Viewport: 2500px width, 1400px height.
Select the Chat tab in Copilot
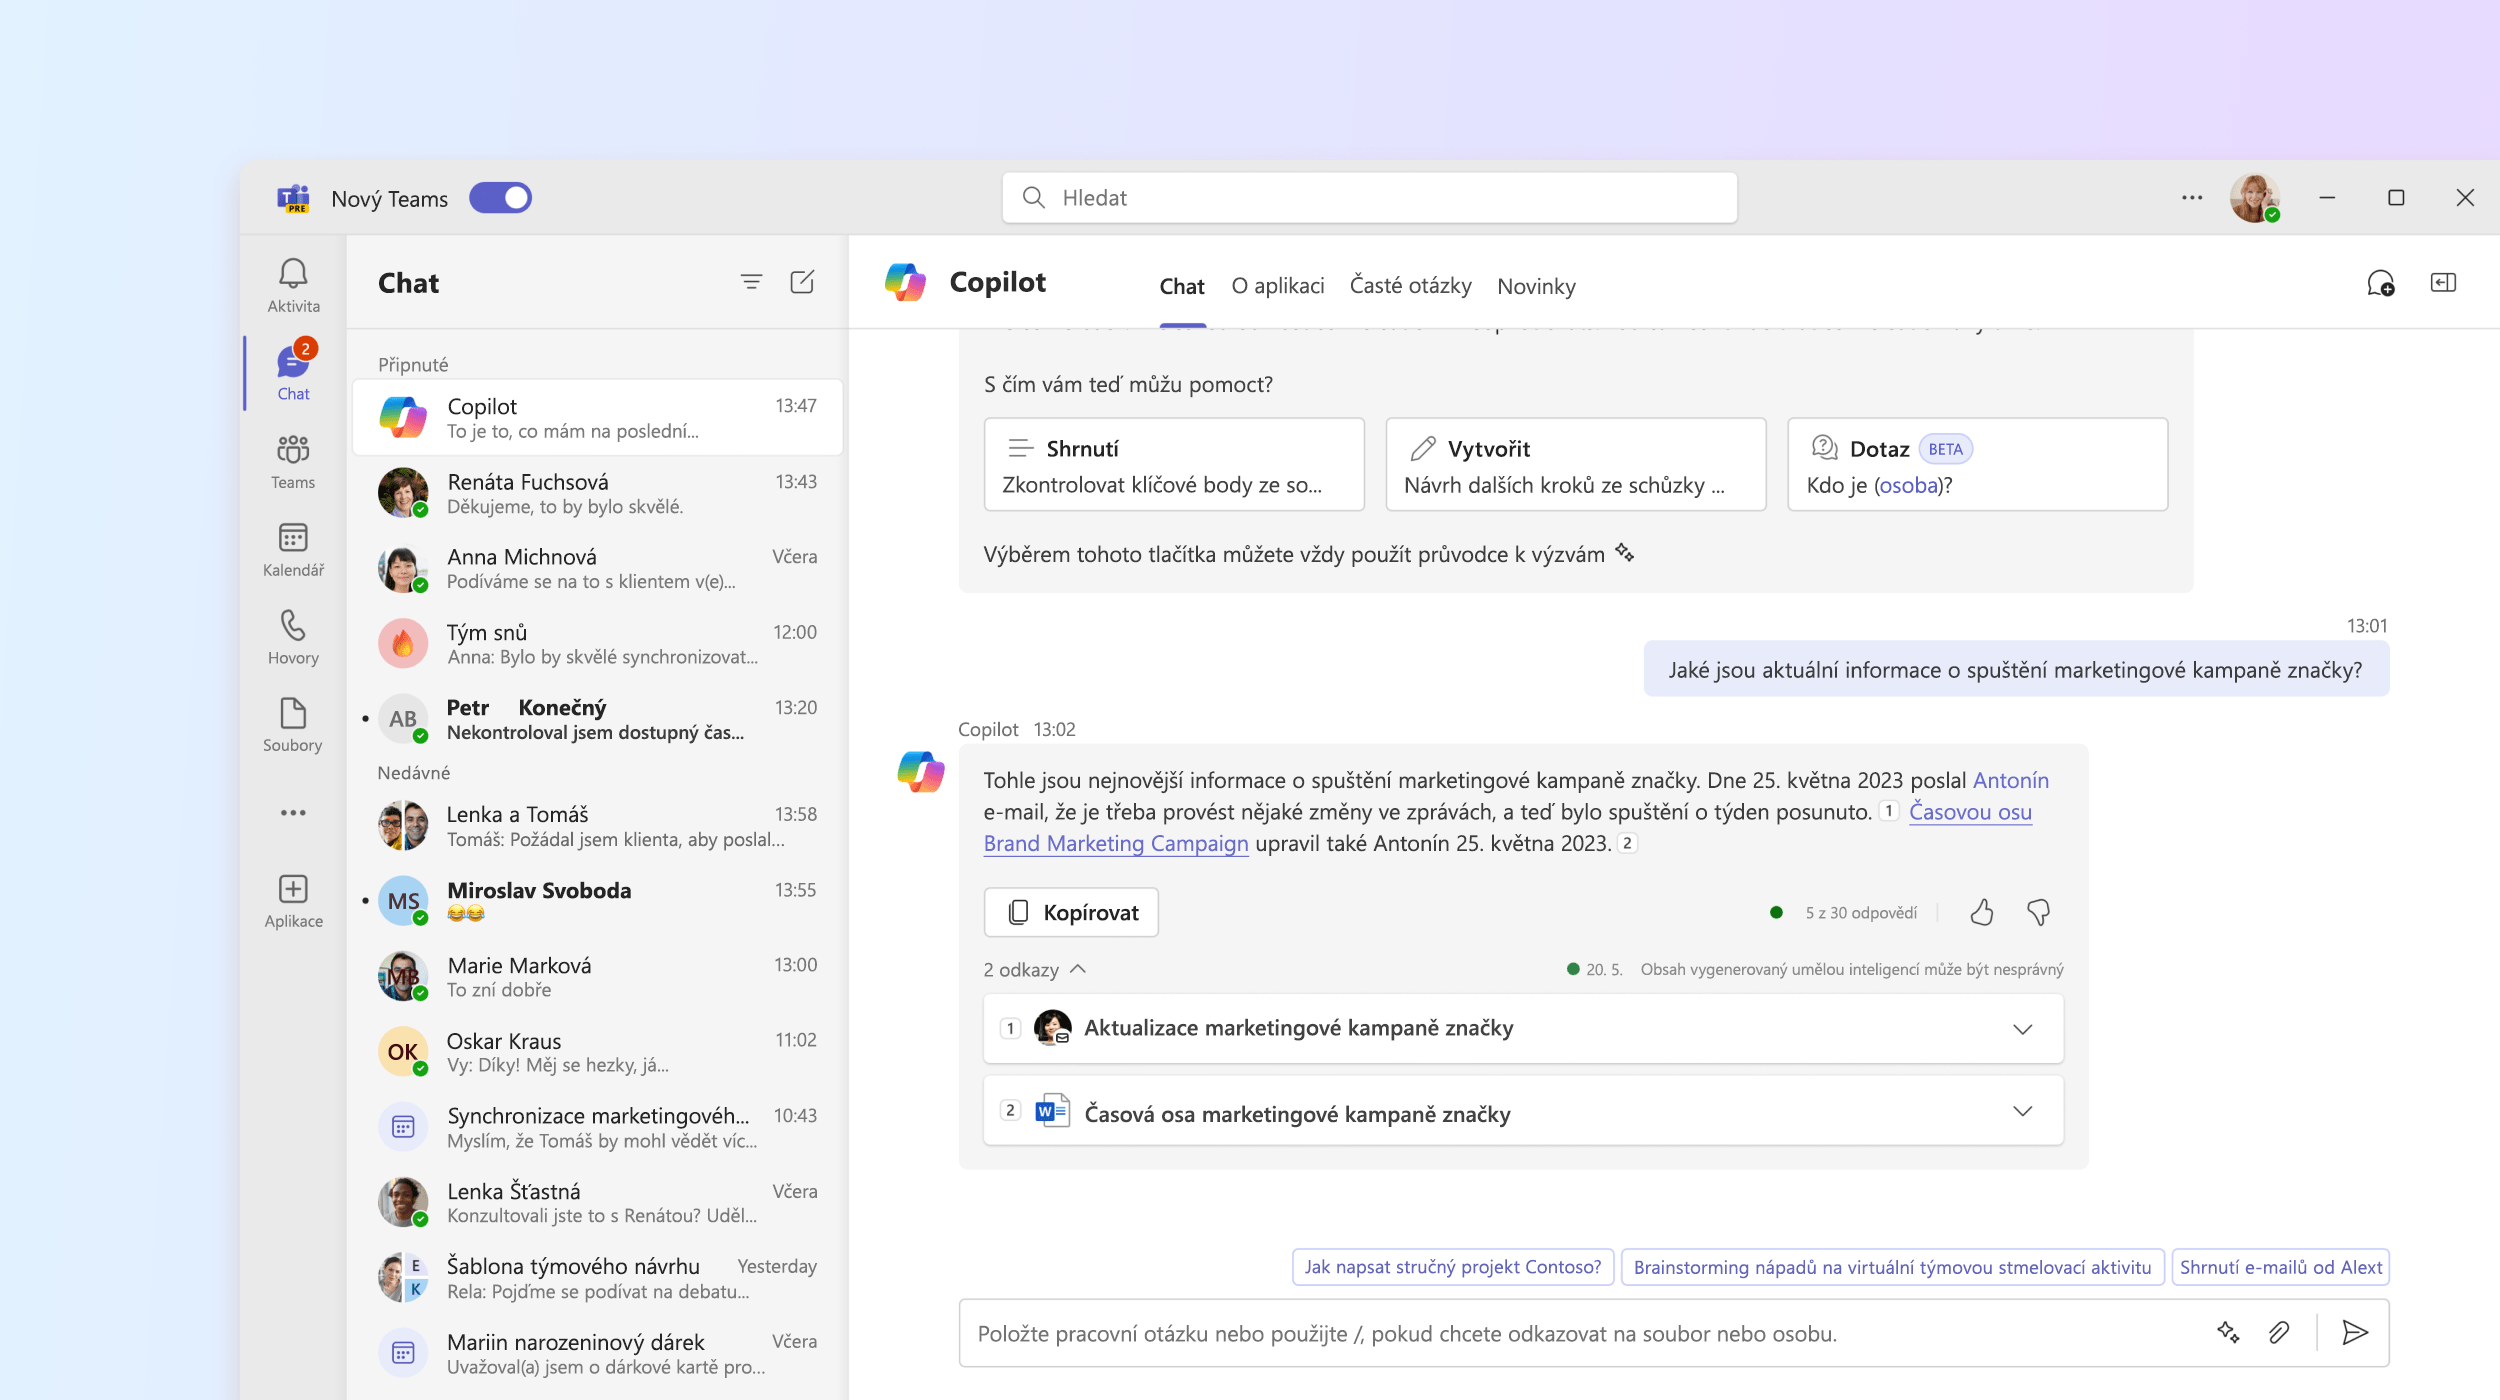1181,287
